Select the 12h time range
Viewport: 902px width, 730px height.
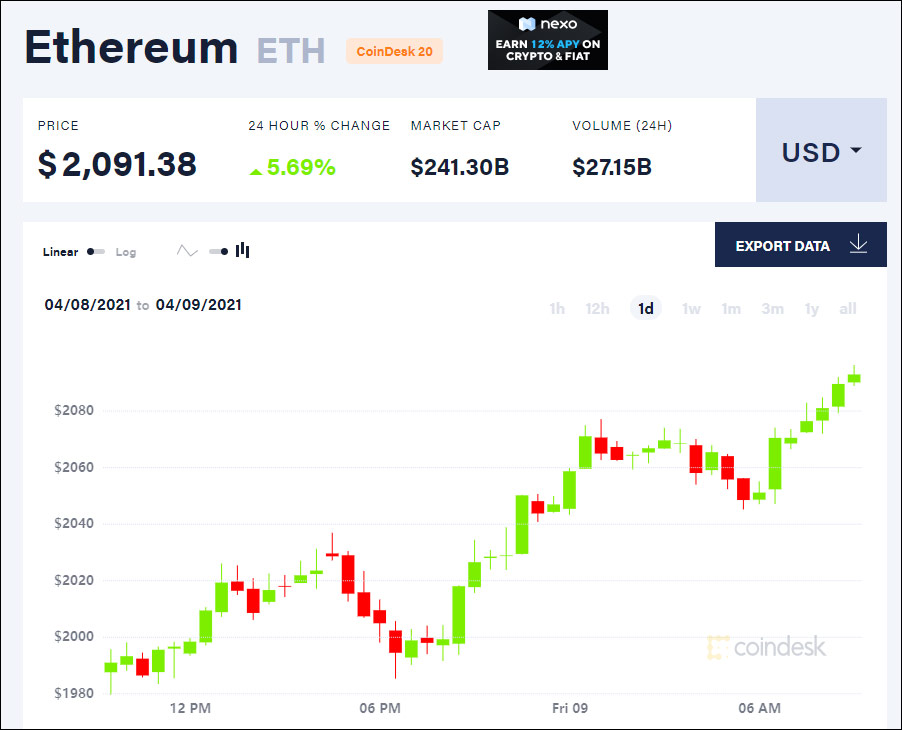597,309
